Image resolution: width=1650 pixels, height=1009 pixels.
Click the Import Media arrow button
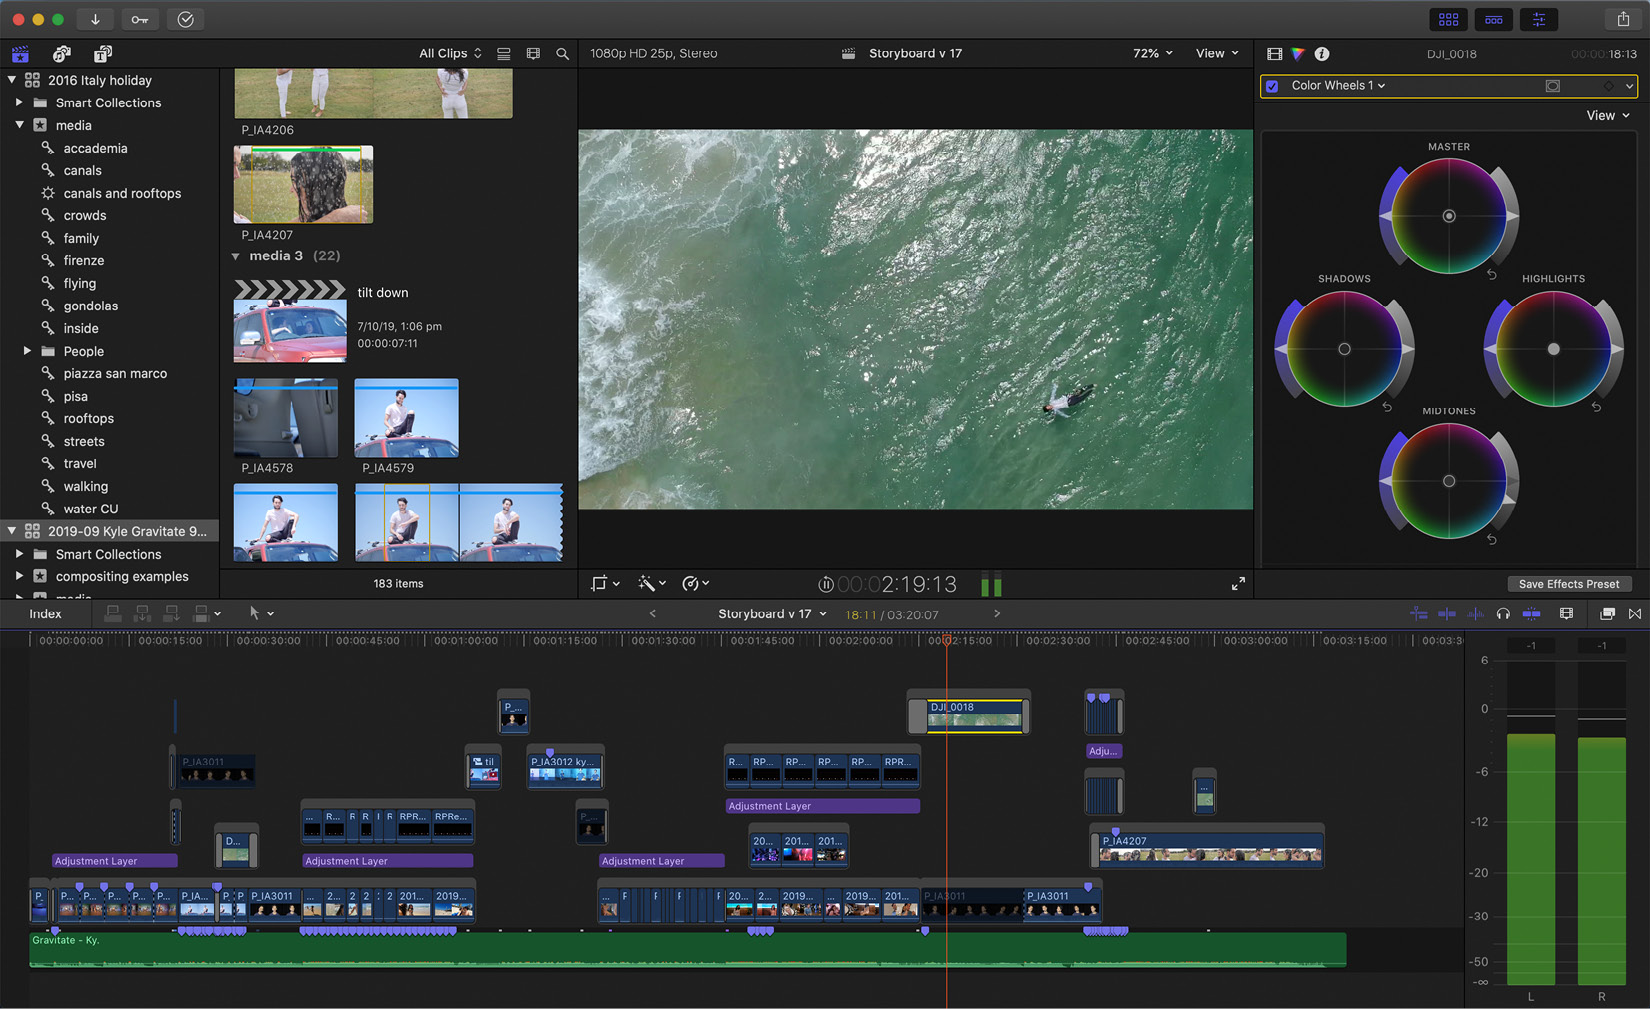pyautogui.click(x=95, y=19)
